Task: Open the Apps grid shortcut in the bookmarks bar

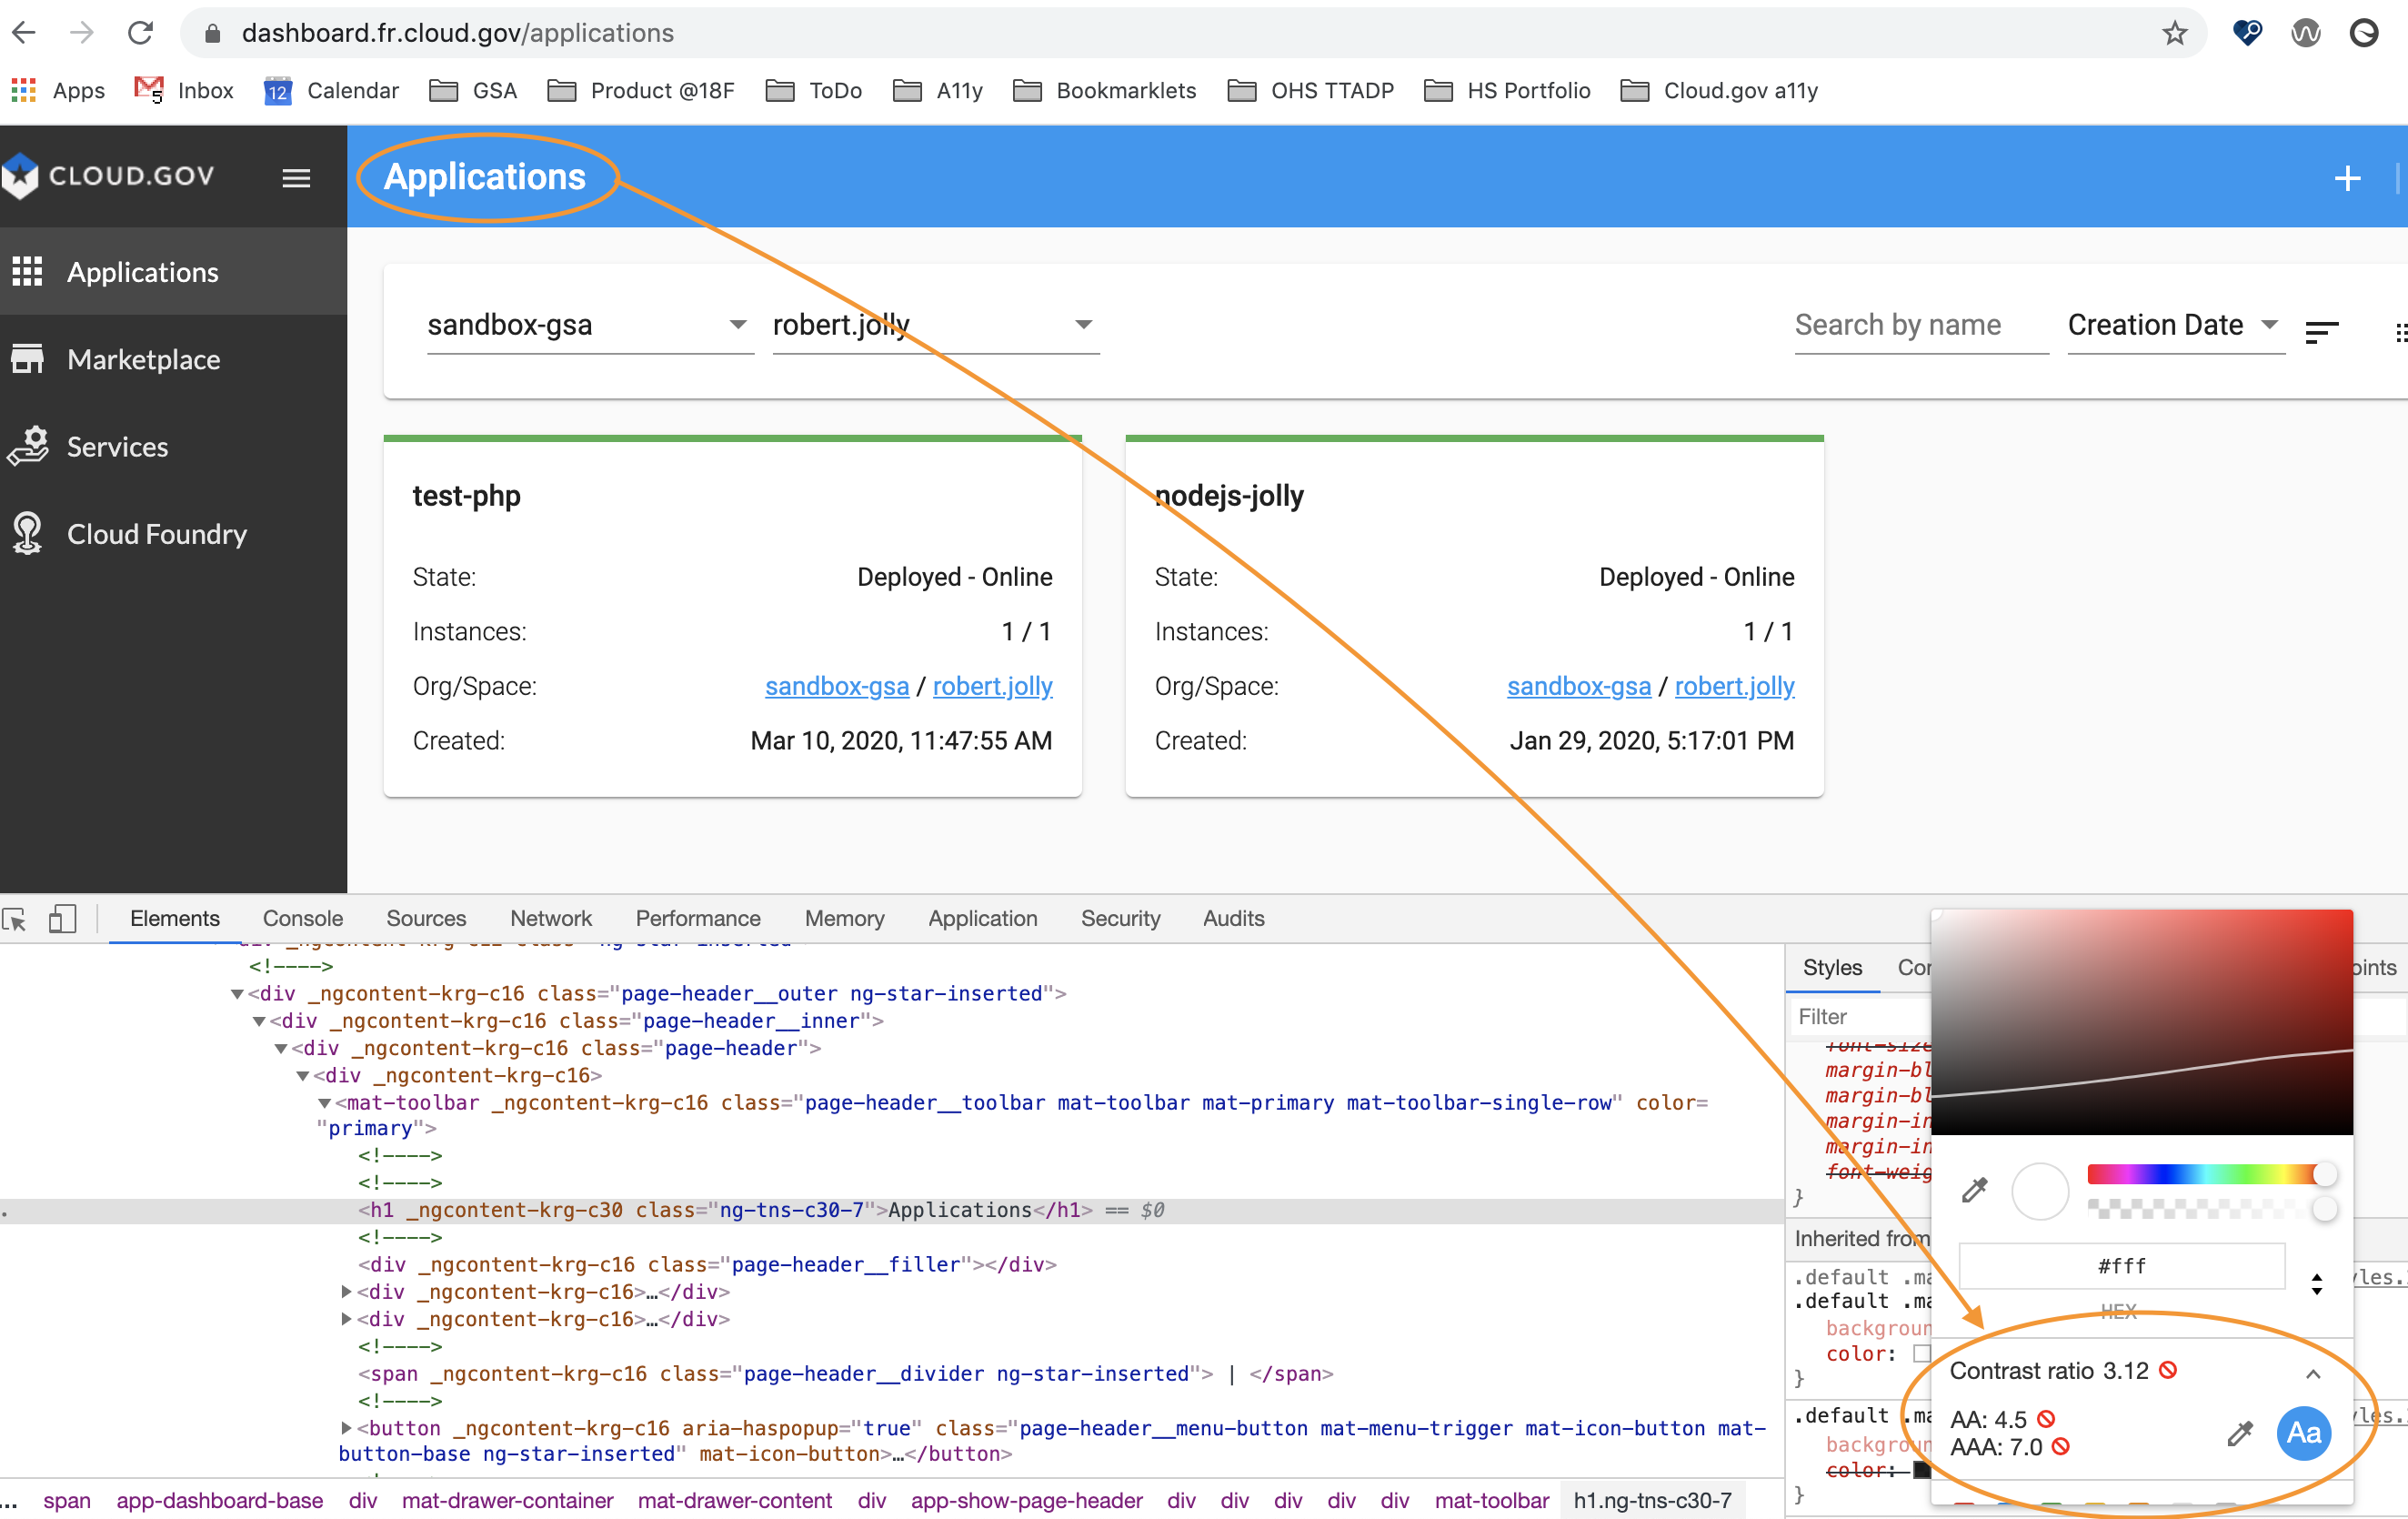Action: pyautogui.click(x=58, y=90)
